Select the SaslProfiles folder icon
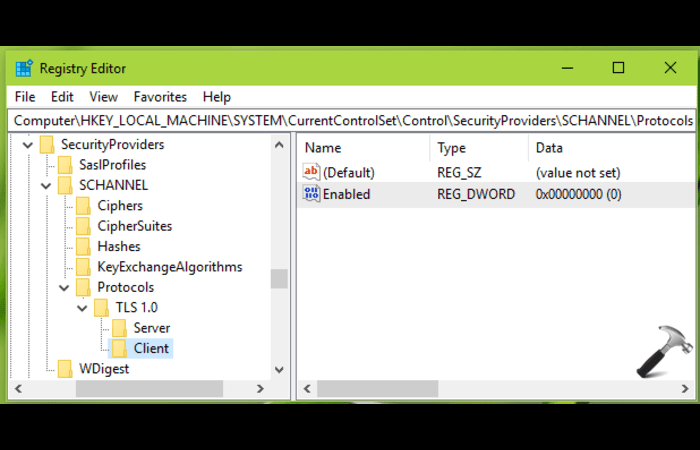This screenshot has width=700, height=450. click(65, 165)
